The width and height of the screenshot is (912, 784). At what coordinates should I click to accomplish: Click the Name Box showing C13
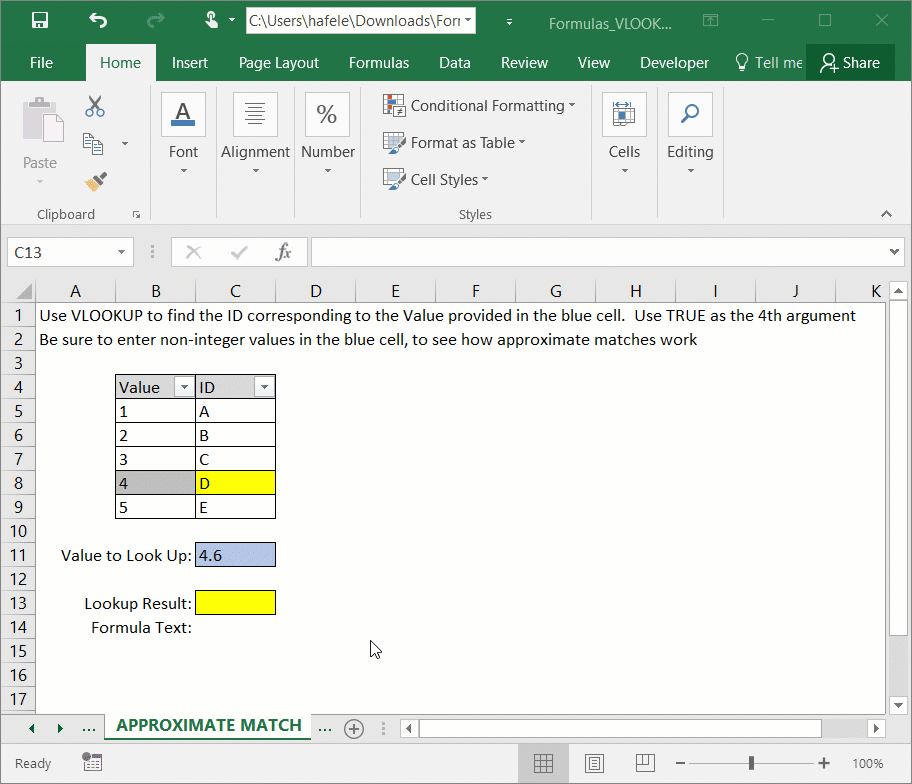(62, 252)
